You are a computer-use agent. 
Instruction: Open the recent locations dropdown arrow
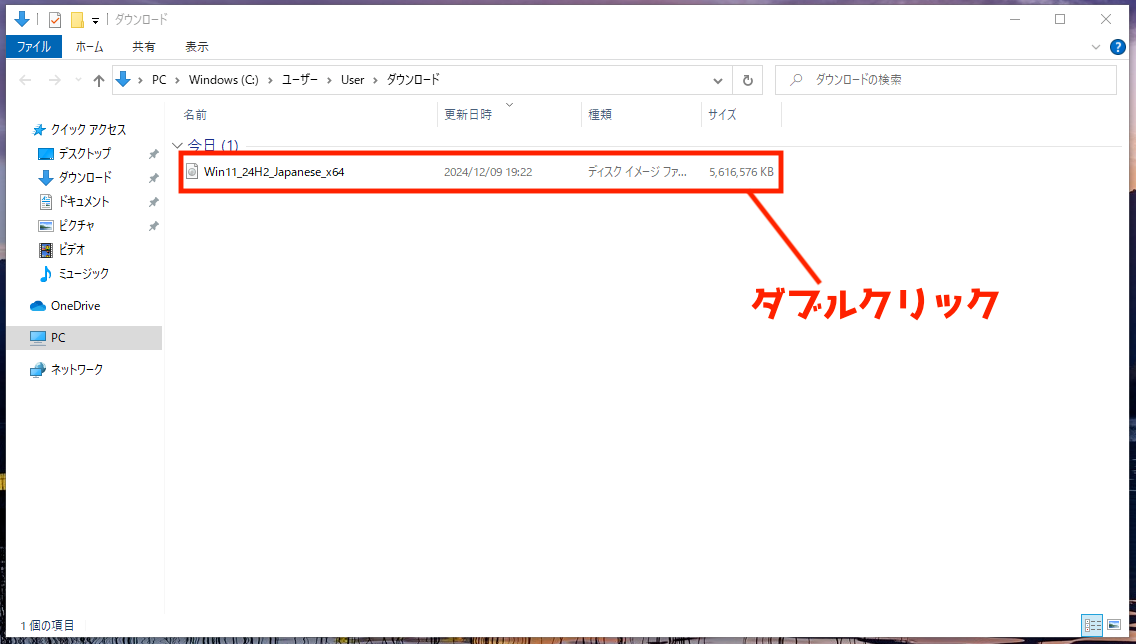tap(78, 80)
